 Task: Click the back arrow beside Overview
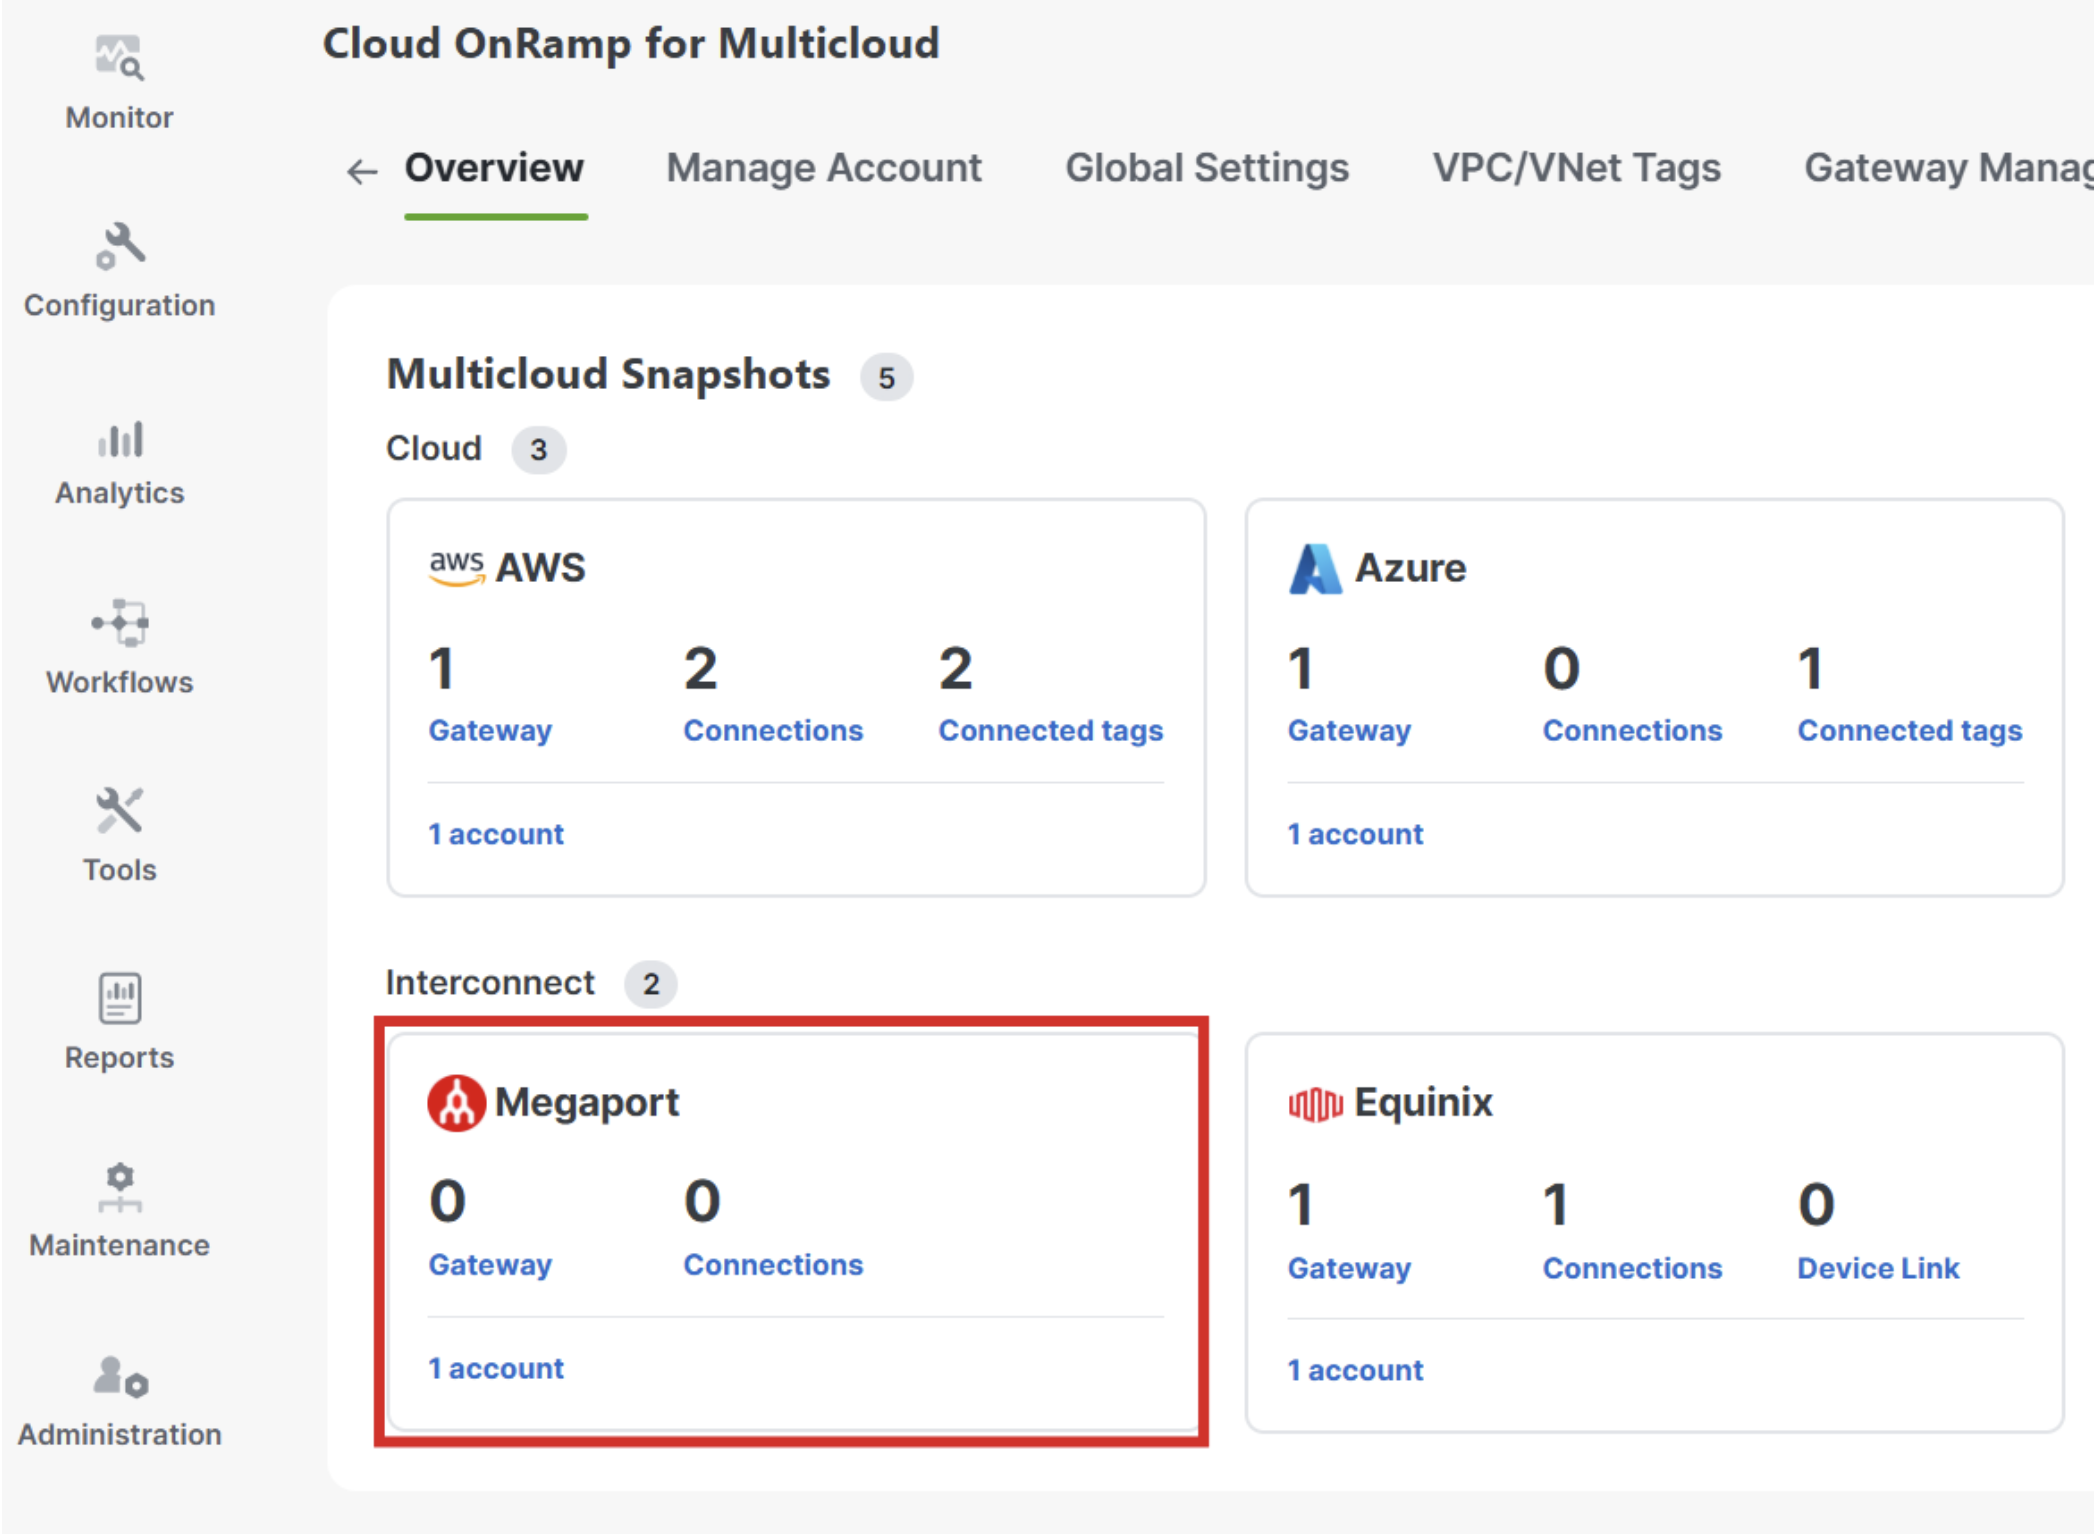[x=362, y=172]
